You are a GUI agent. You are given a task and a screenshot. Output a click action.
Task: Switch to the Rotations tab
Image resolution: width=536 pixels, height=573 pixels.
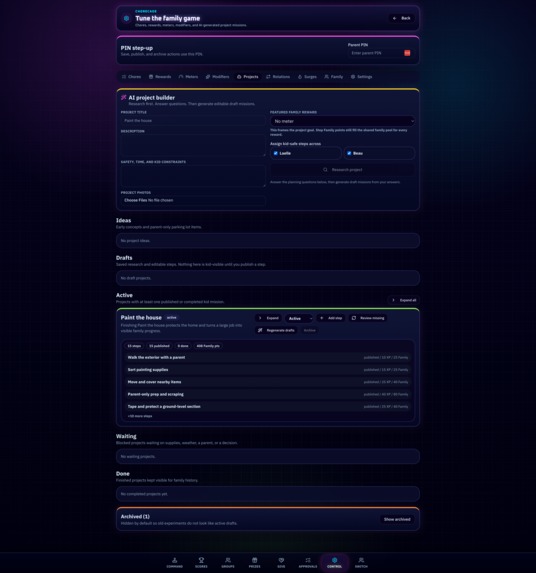click(x=278, y=77)
